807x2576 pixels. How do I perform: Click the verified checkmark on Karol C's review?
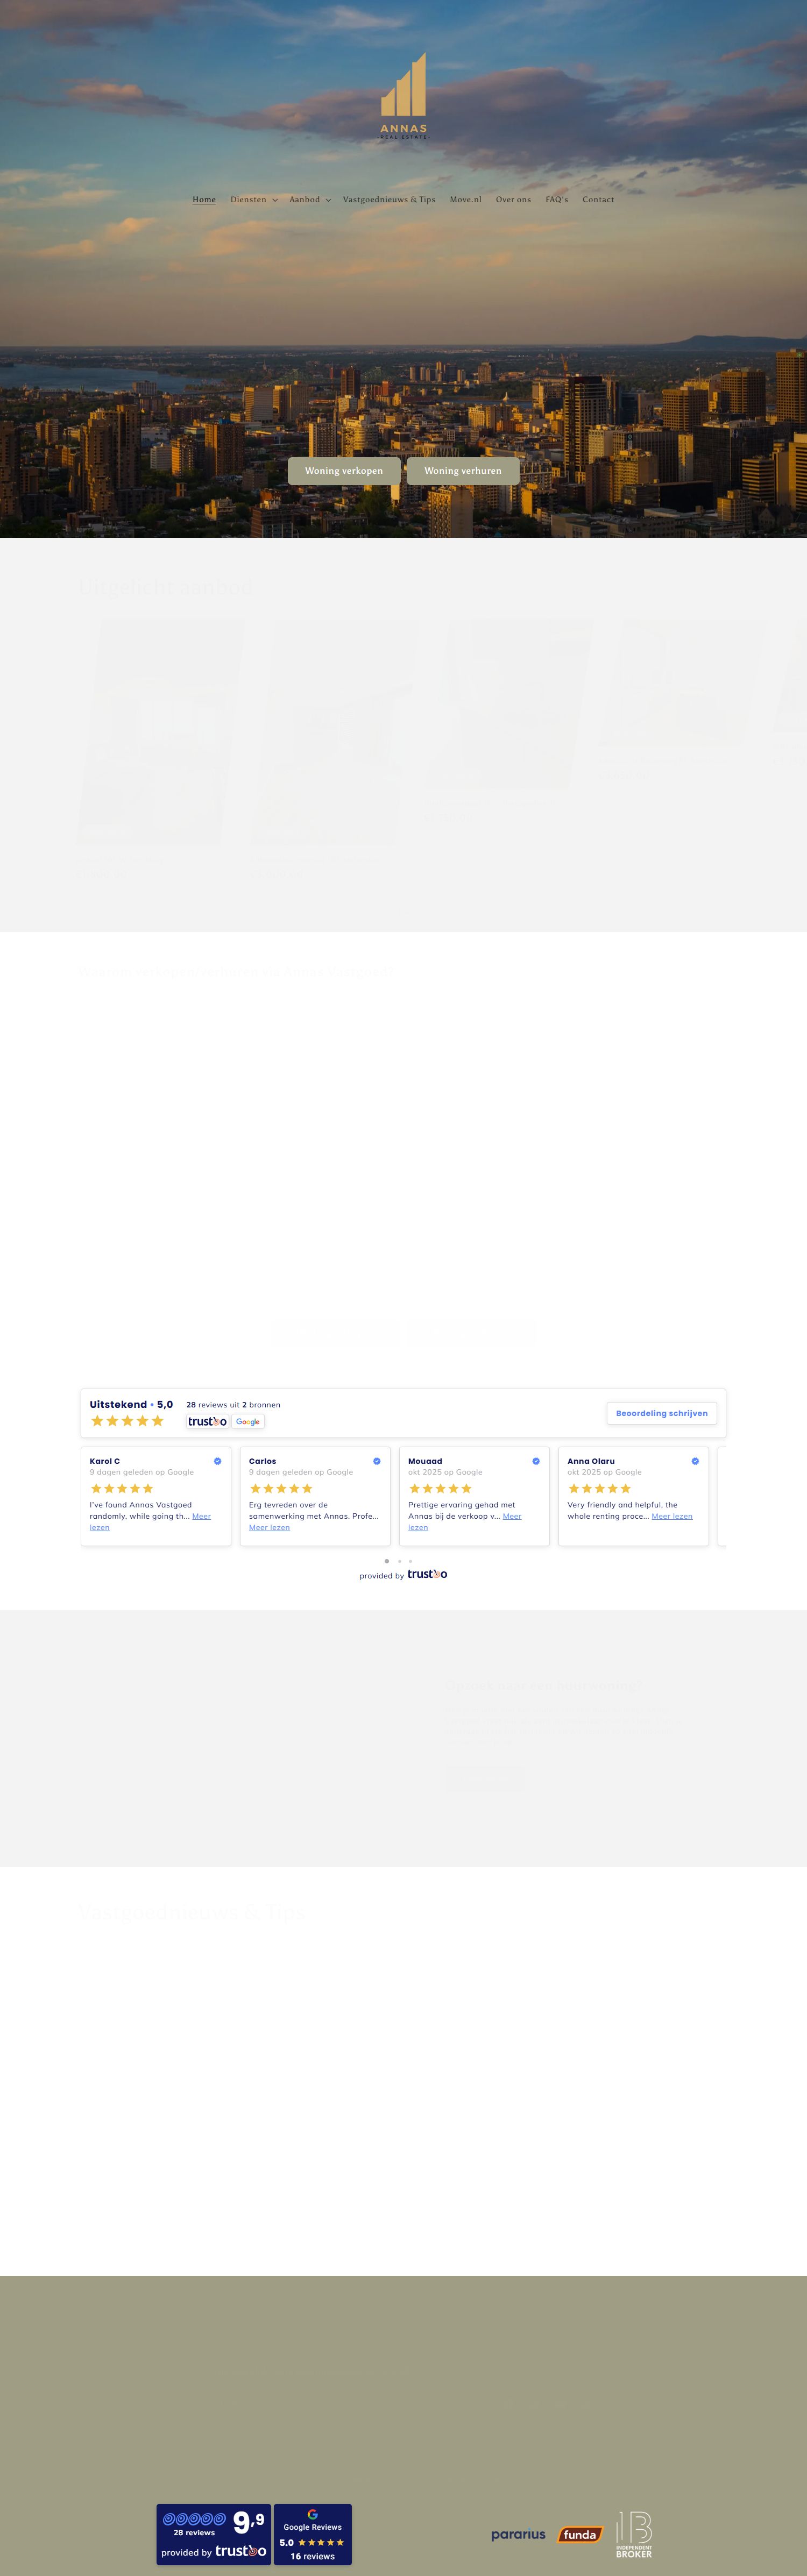[217, 1461]
